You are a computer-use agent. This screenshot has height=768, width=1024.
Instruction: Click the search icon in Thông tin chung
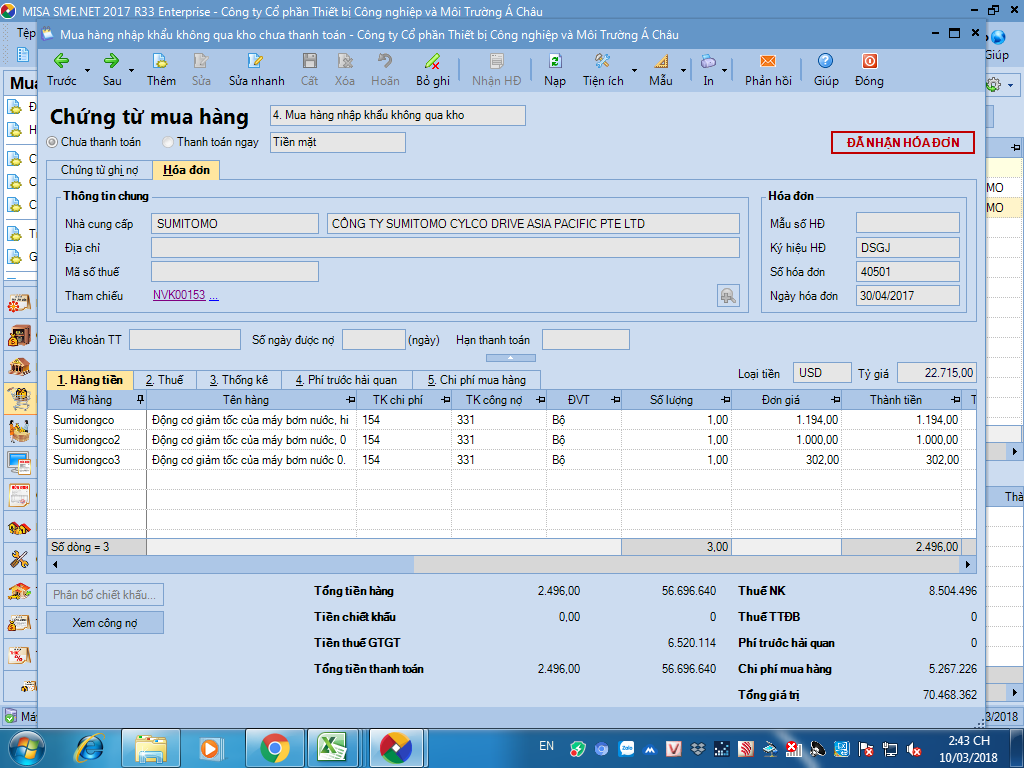(x=728, y=296)
